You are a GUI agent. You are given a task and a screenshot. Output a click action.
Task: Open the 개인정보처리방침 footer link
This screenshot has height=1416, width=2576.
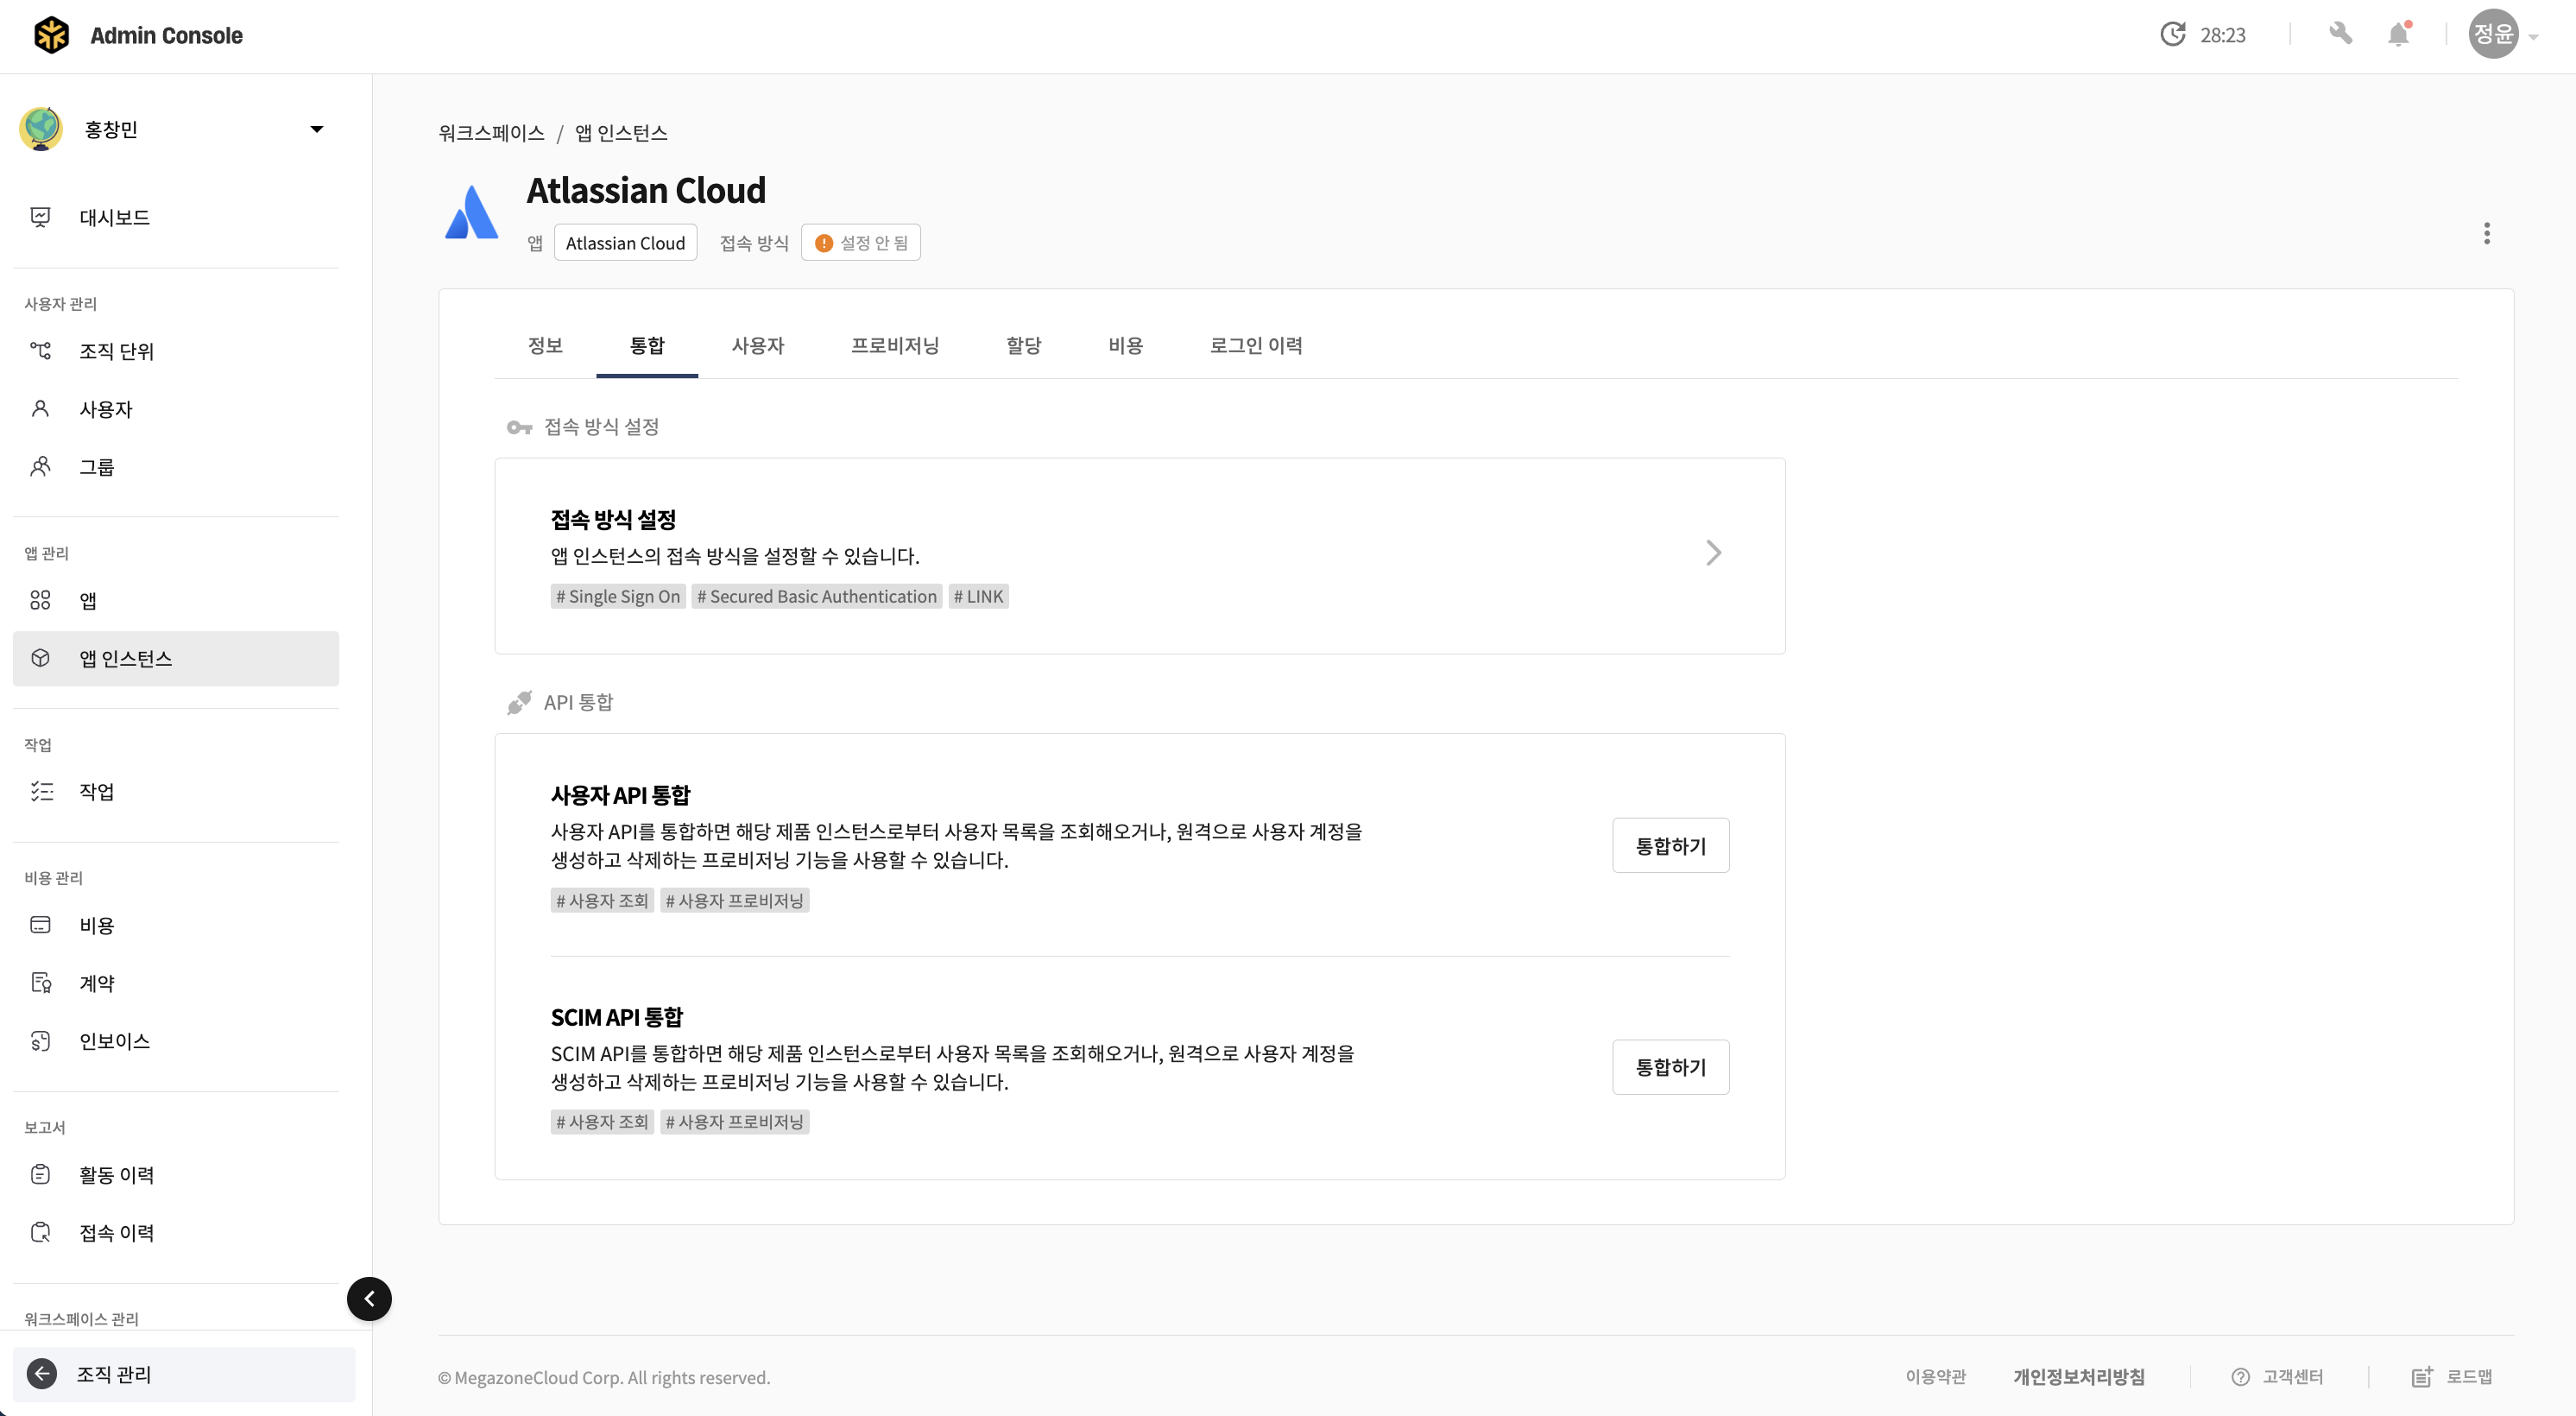[x=2079, y=1377]
